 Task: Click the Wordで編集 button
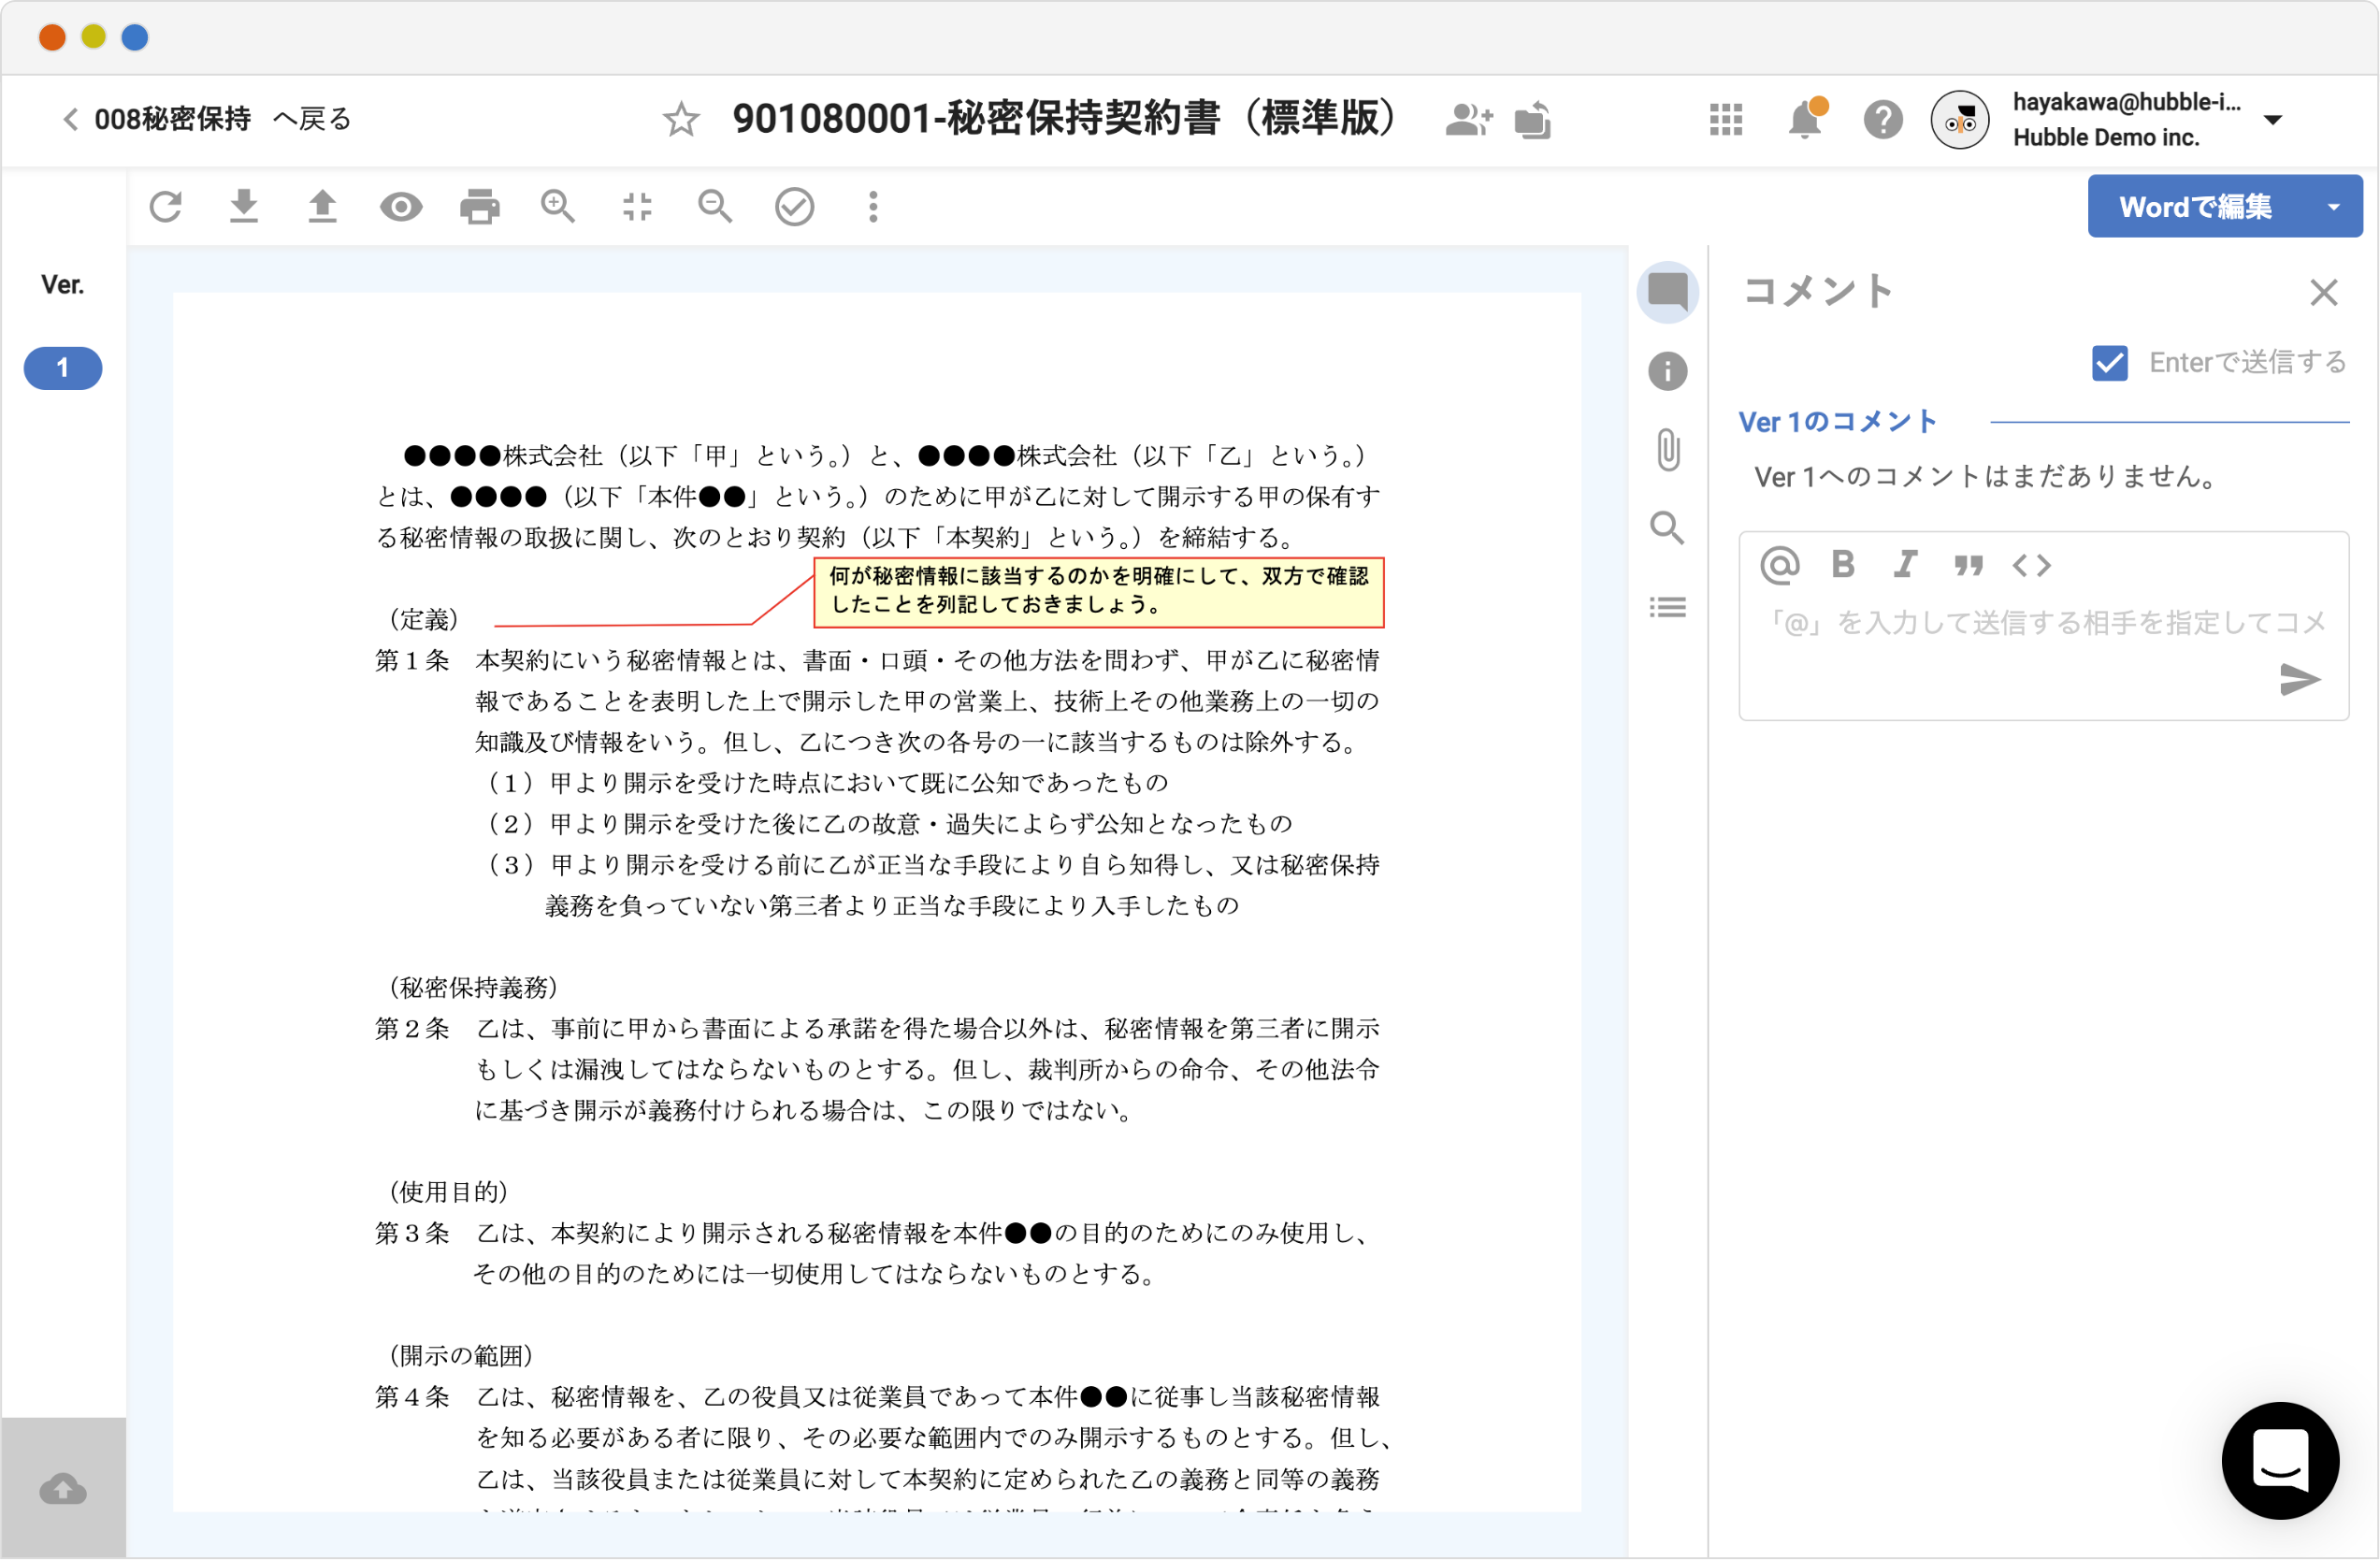tap(2196, 207)
